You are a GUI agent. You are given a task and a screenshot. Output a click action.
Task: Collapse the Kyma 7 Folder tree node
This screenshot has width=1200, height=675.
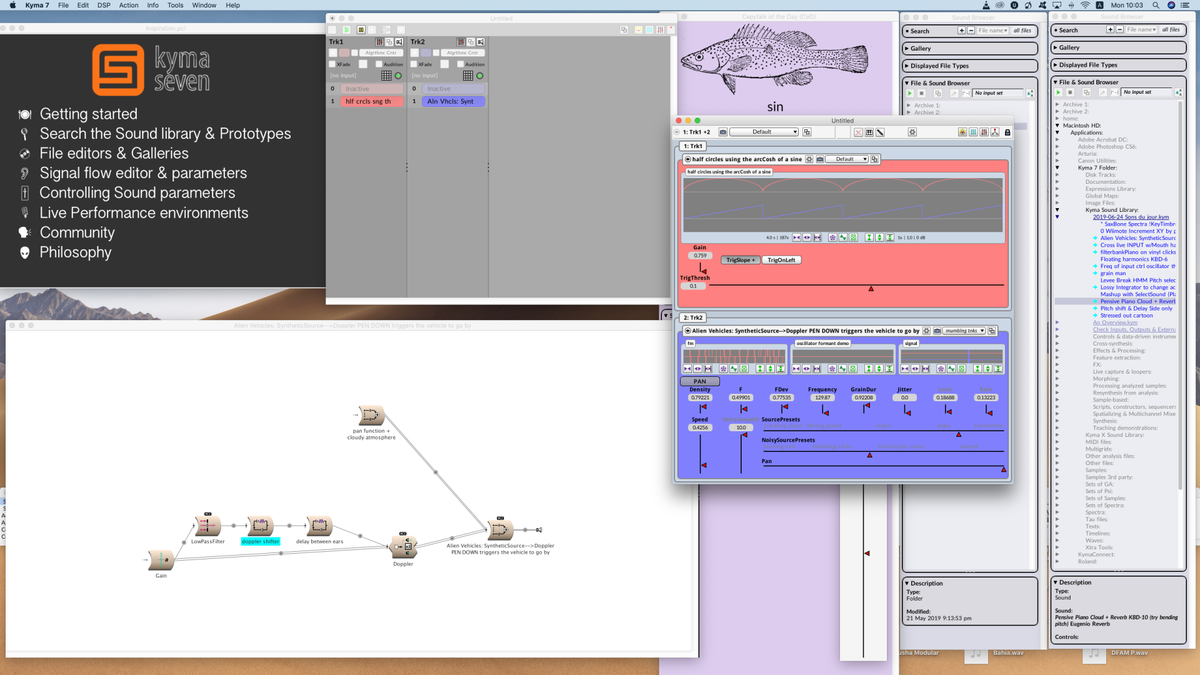pyautogui.click(x=1057, y=167)
